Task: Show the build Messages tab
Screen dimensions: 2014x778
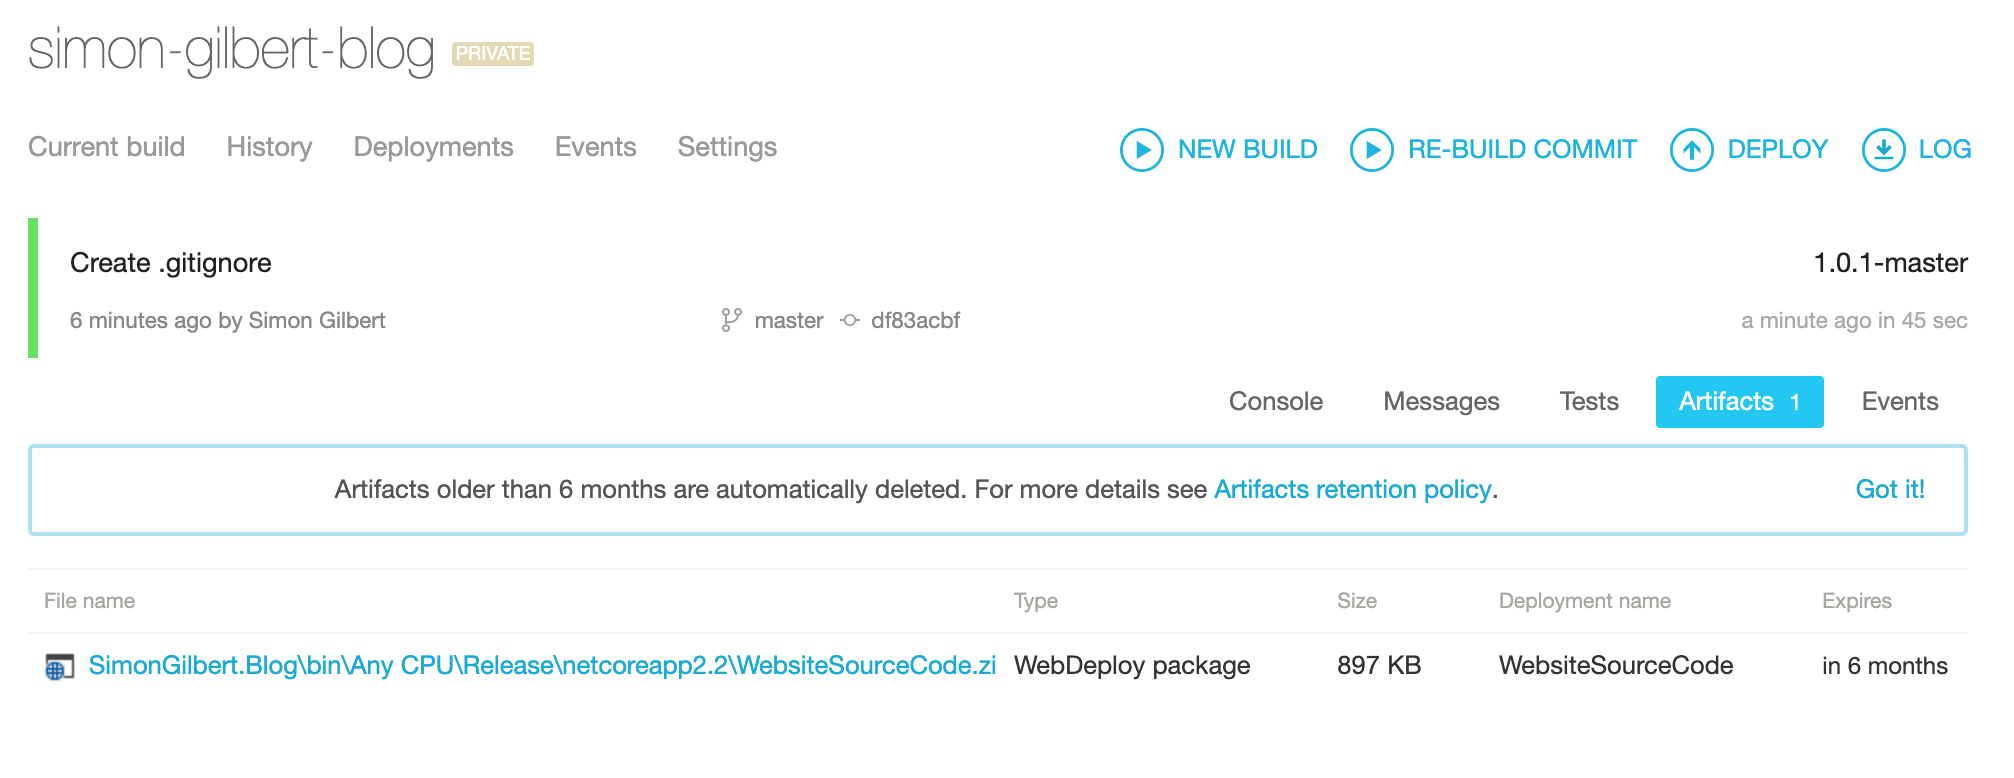Action: click(1441, 401)
